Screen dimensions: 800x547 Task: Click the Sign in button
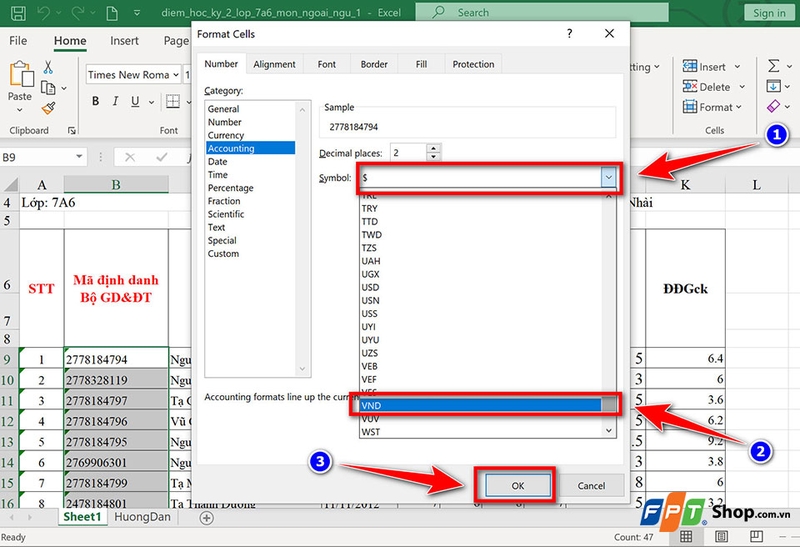click(x=769, y=13)
